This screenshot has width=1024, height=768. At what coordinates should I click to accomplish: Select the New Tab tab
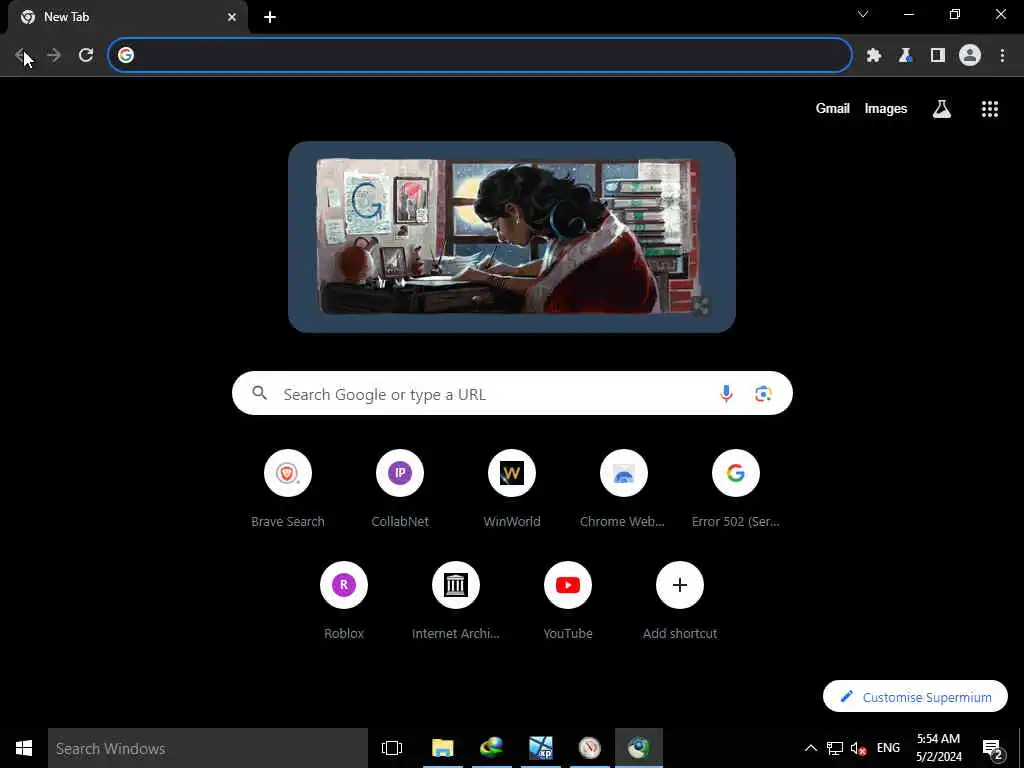pyautogui.click(x=127, y=17)
